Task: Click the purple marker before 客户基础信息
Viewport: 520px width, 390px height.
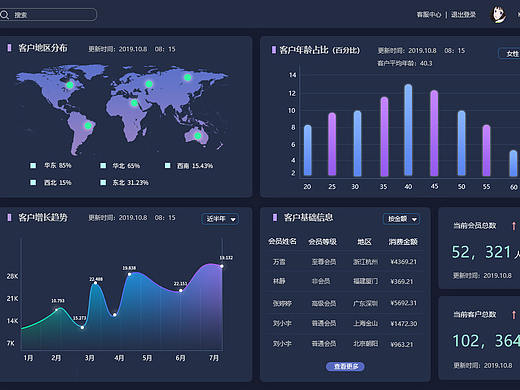Action: 275,217
